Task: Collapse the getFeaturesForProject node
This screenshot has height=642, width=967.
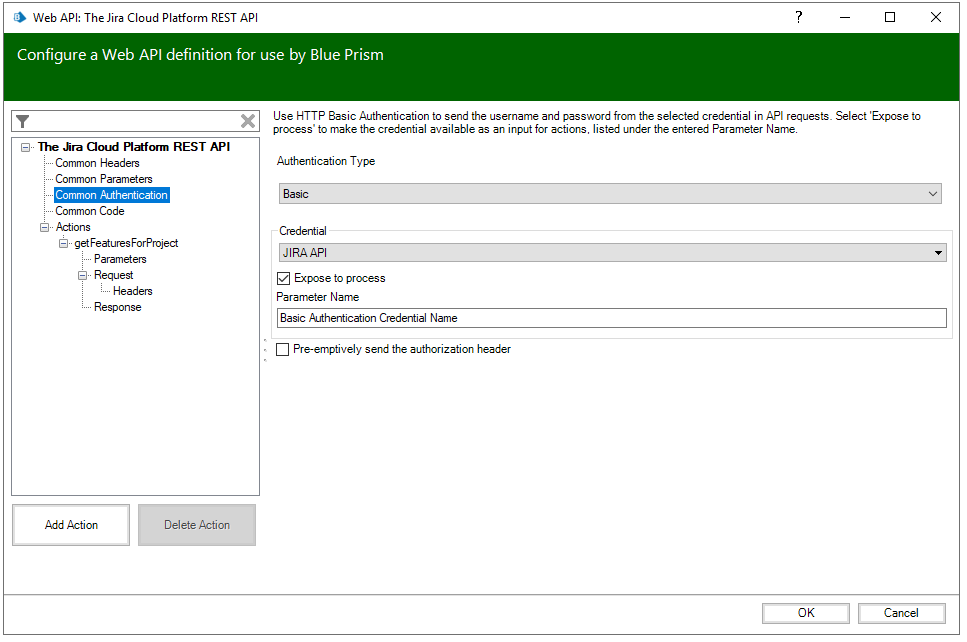Action: coord(64,243)
